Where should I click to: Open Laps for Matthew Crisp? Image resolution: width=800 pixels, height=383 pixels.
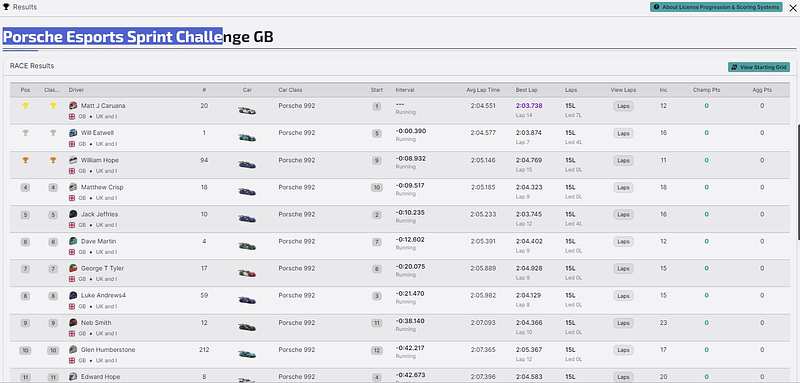623,188
